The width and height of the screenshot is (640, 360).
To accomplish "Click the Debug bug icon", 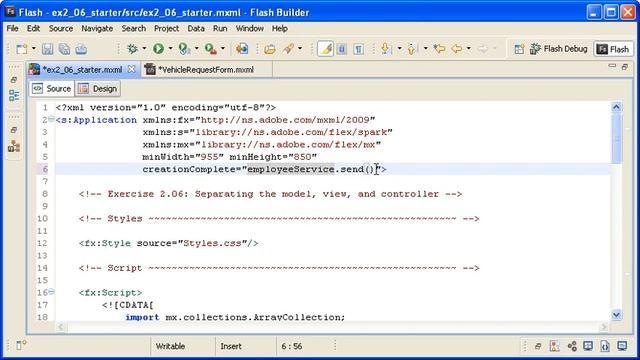I will click(133, 49).
